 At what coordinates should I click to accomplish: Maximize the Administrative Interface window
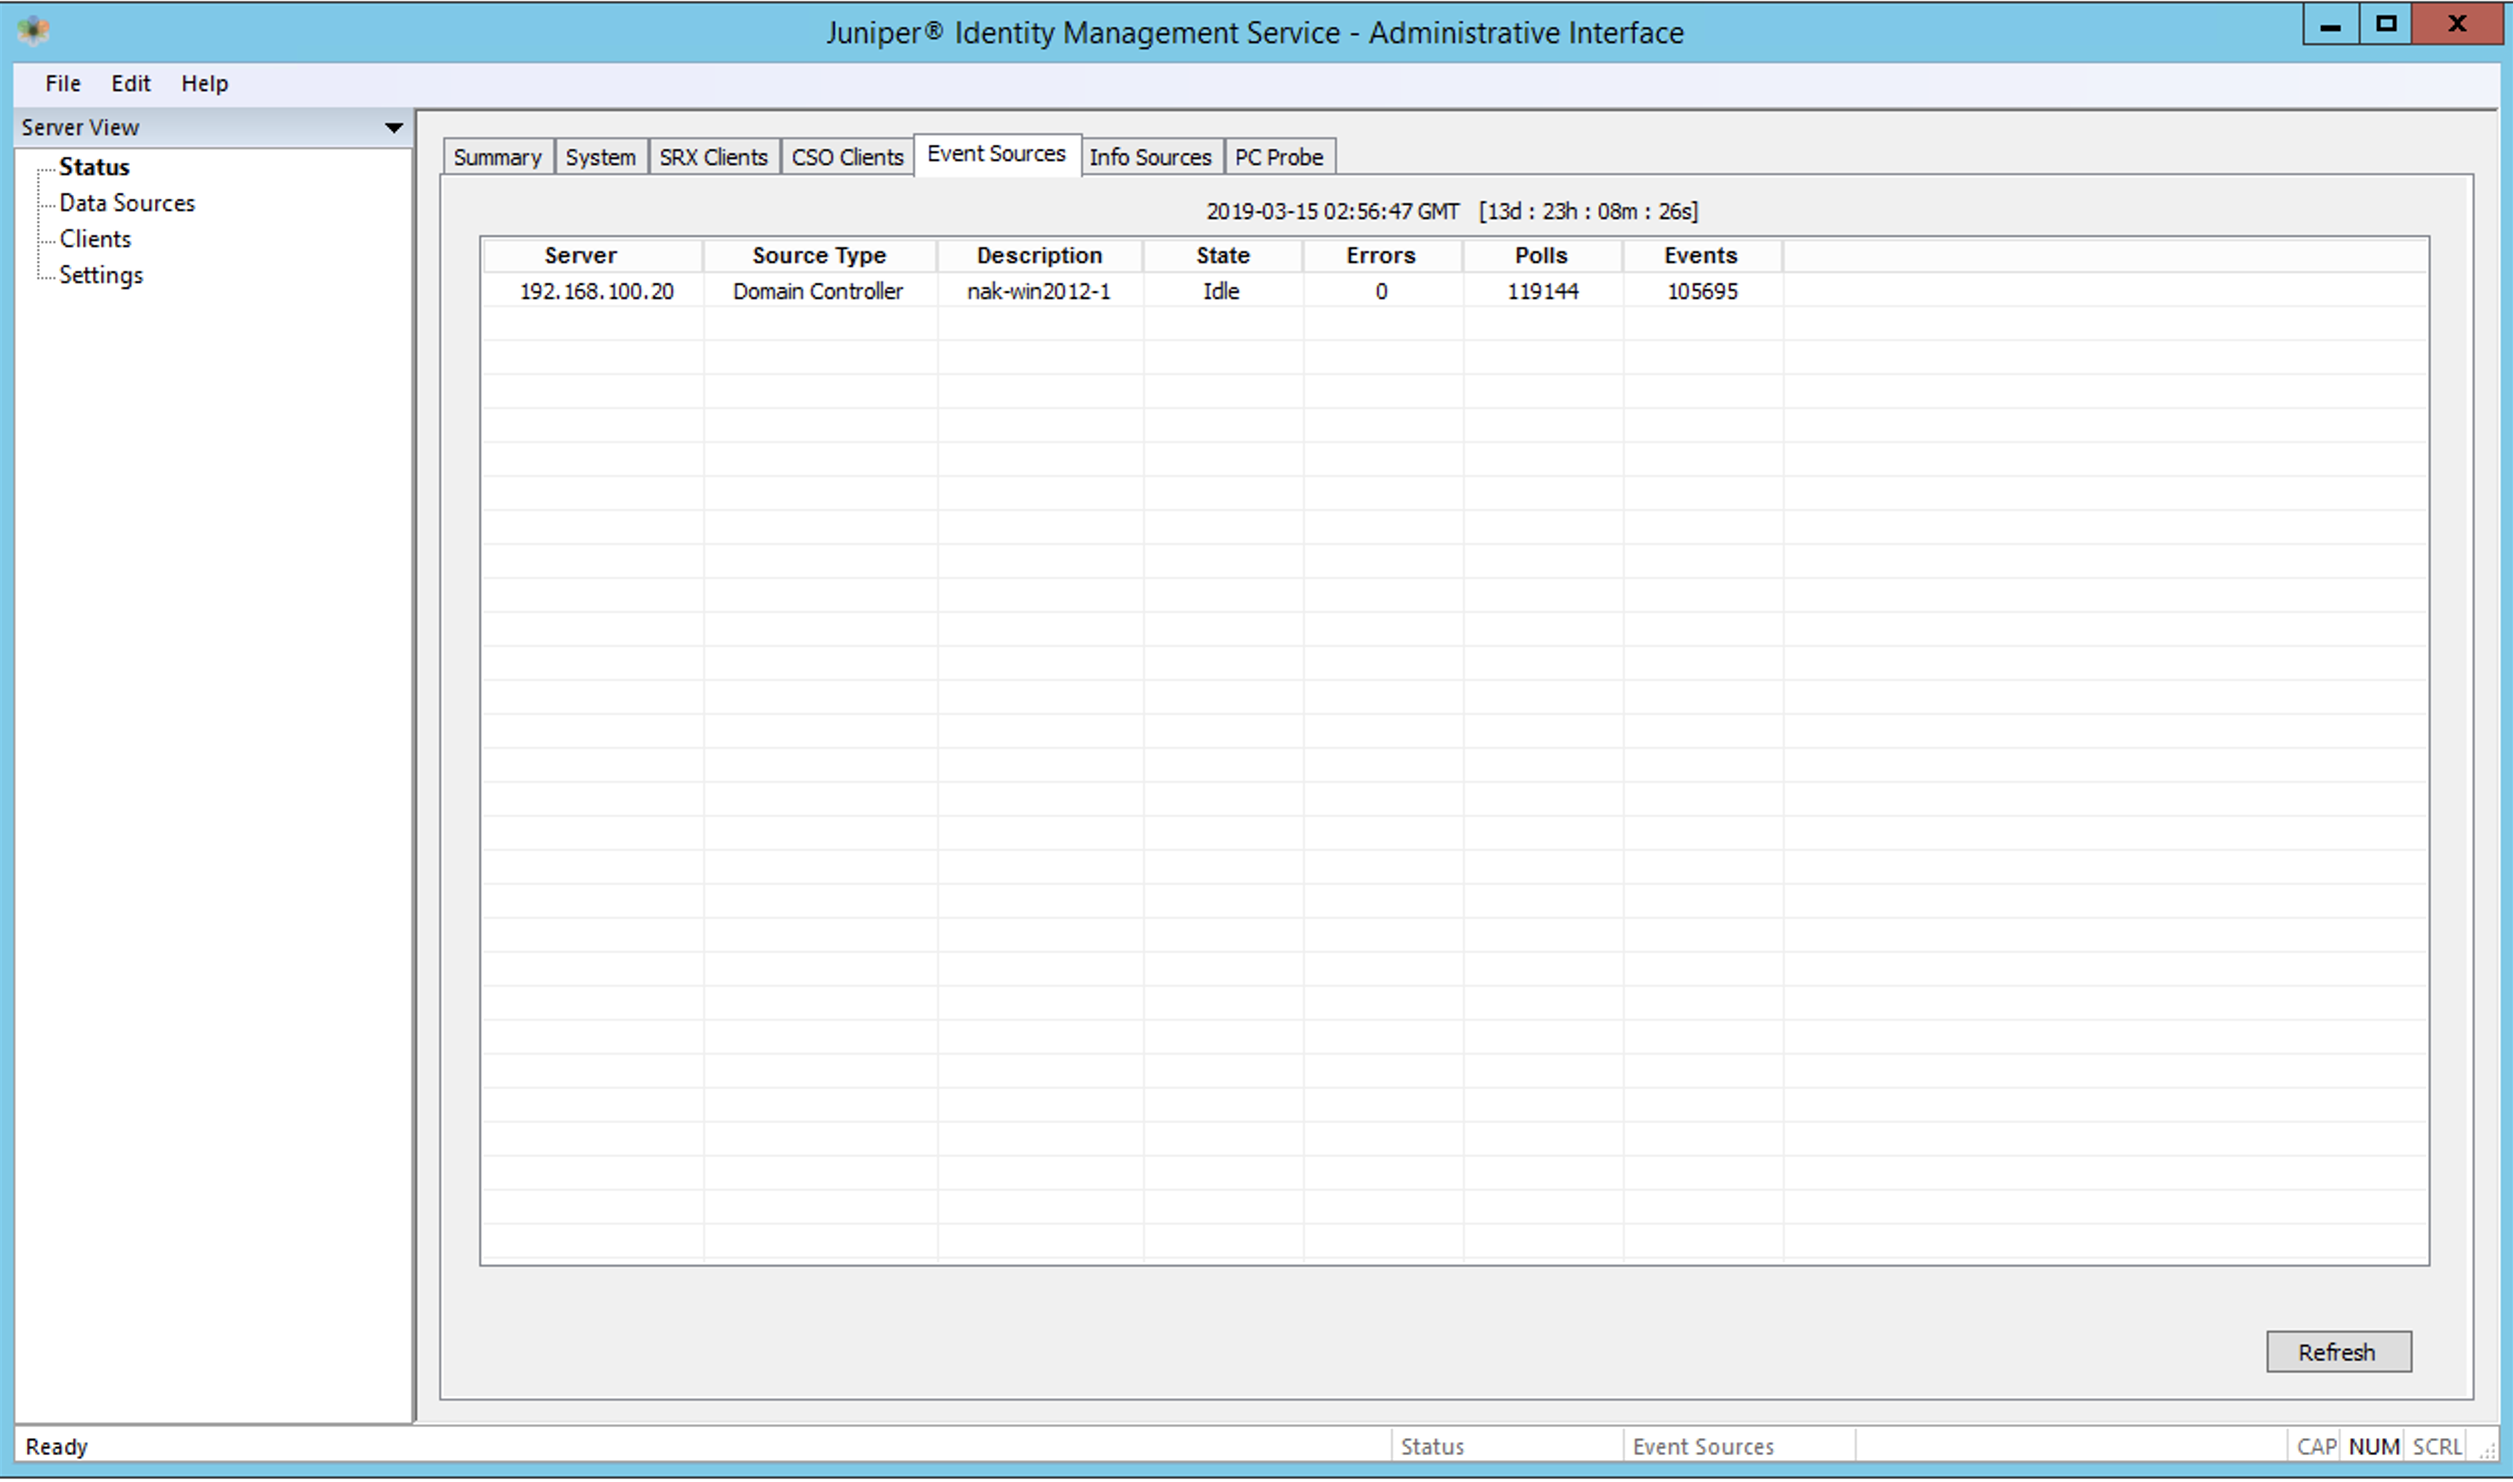(x=2386, y=25)
